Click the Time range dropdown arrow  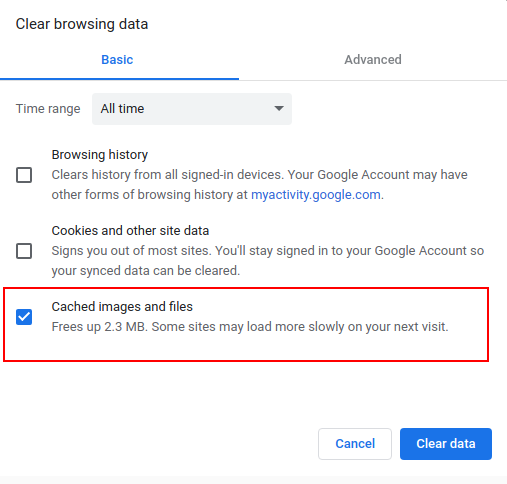click(x=279, y=108)
